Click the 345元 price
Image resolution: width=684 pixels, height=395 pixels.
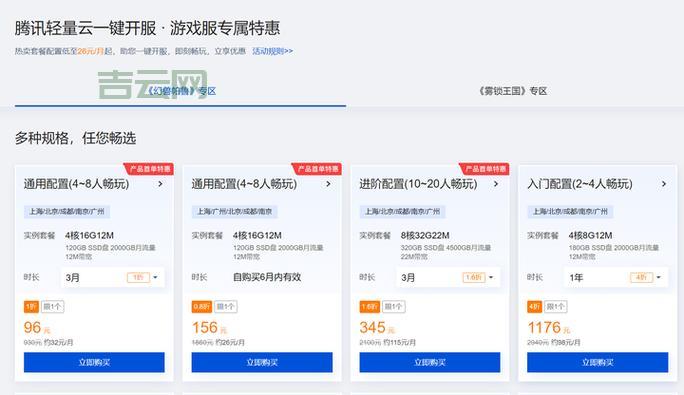(x=377, y=328)
